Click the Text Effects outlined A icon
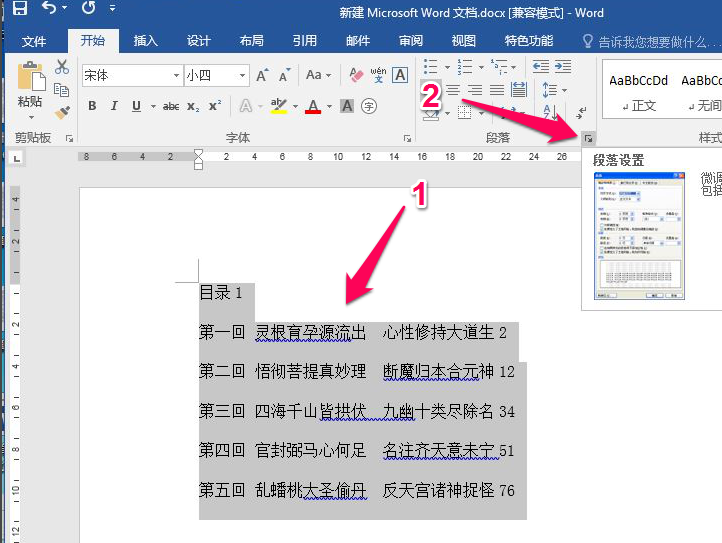 tap(245, 106)
